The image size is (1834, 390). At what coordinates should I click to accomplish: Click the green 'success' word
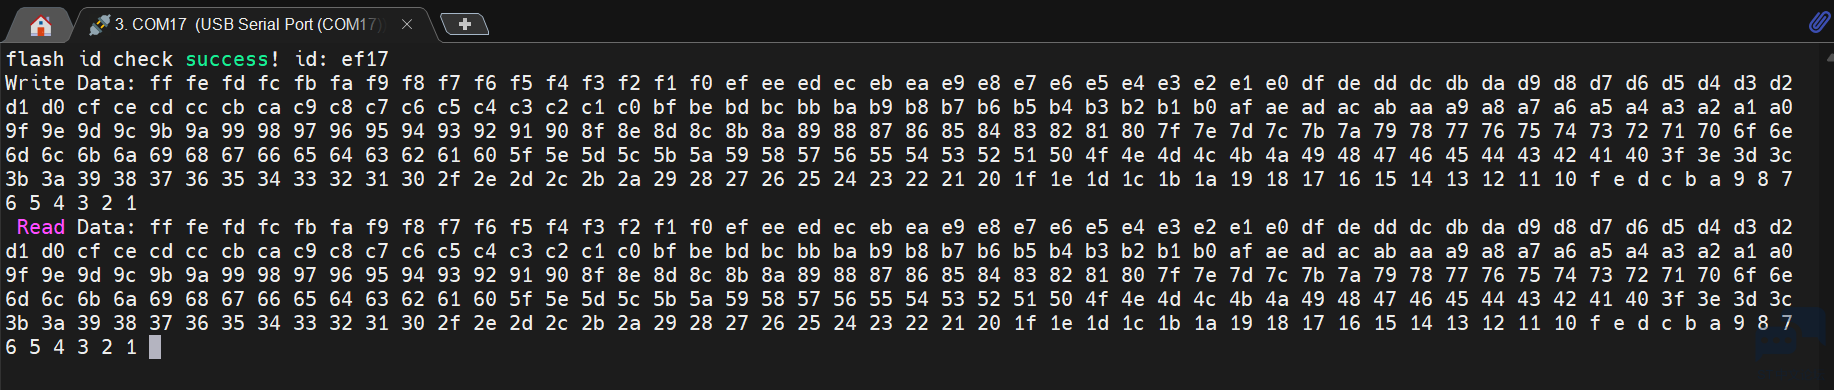(227, 59)
